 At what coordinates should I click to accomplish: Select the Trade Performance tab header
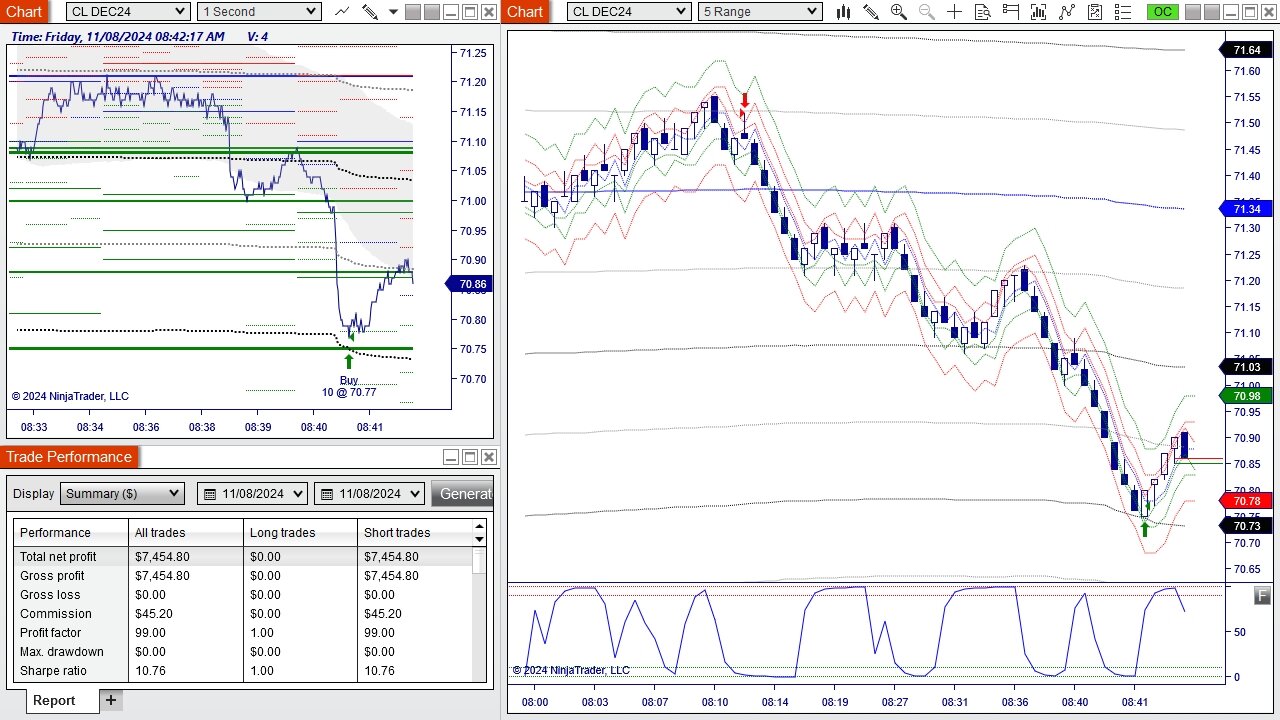[69, 457]
